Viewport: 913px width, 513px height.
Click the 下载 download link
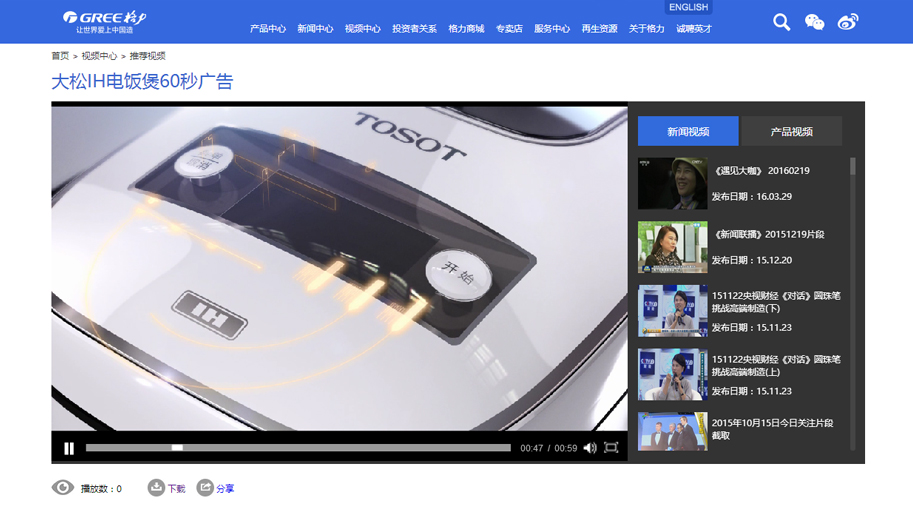[176, 489]
